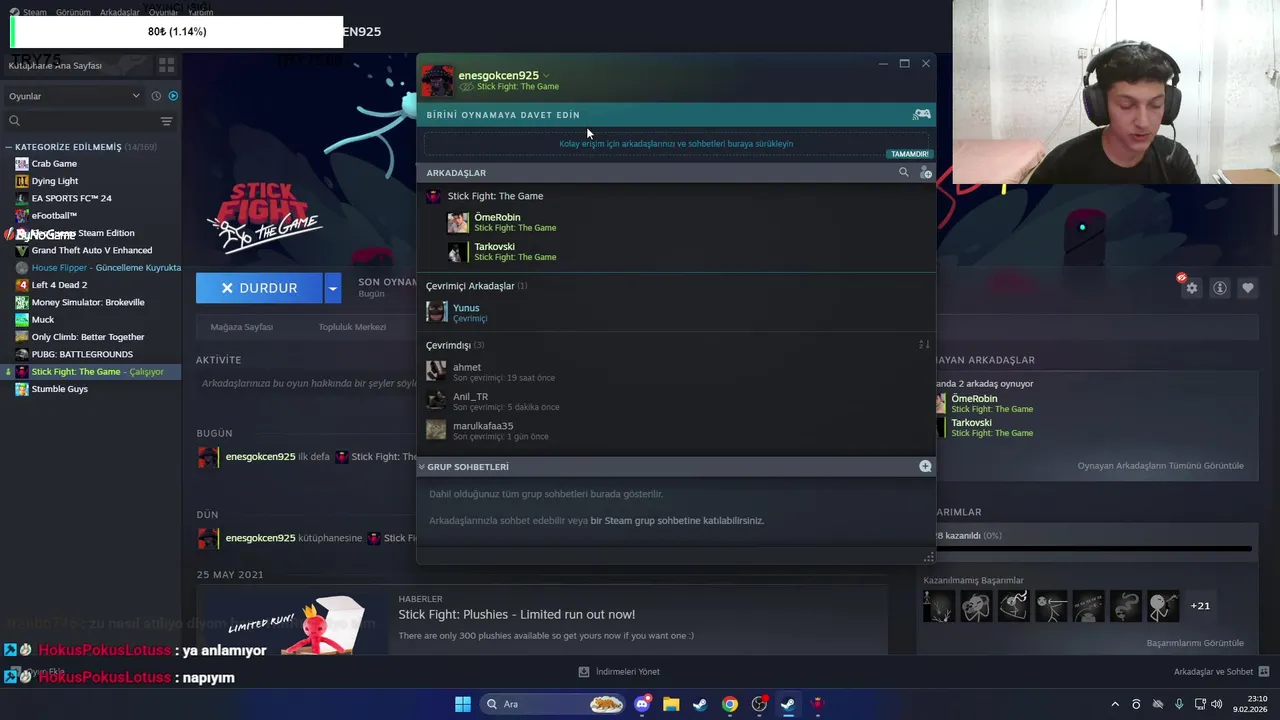Open chat with Yunus
Viewport: 1280px width, 720px height.
[x=675, y=312]
